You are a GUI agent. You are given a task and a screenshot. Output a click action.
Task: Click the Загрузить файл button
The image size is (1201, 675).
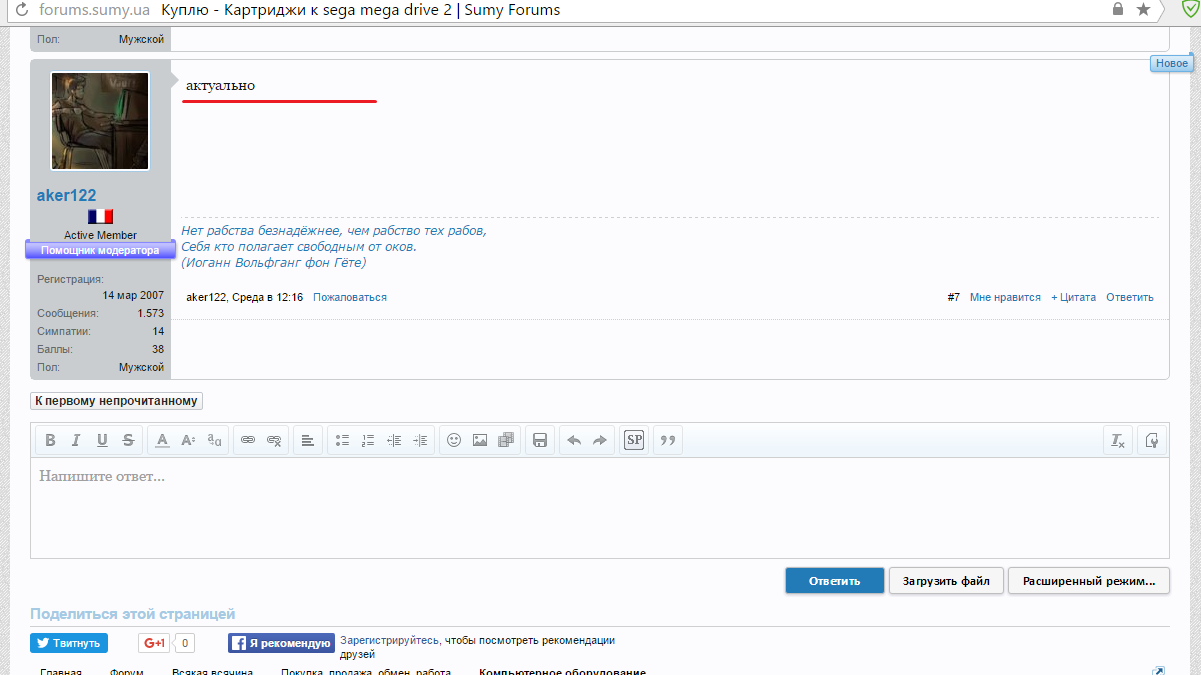click(x=946, y=581)
